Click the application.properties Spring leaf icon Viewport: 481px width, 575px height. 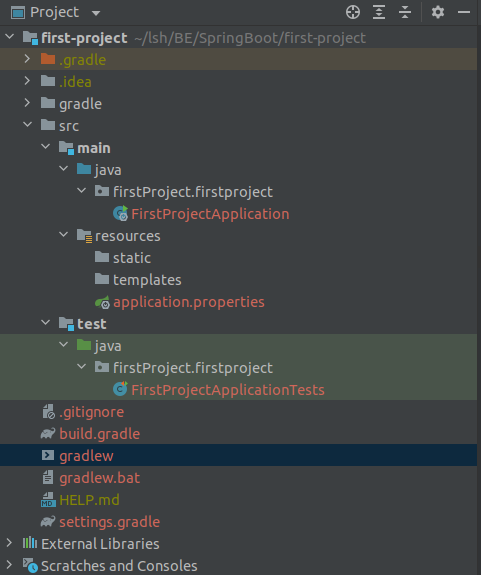tap(102, 302)
